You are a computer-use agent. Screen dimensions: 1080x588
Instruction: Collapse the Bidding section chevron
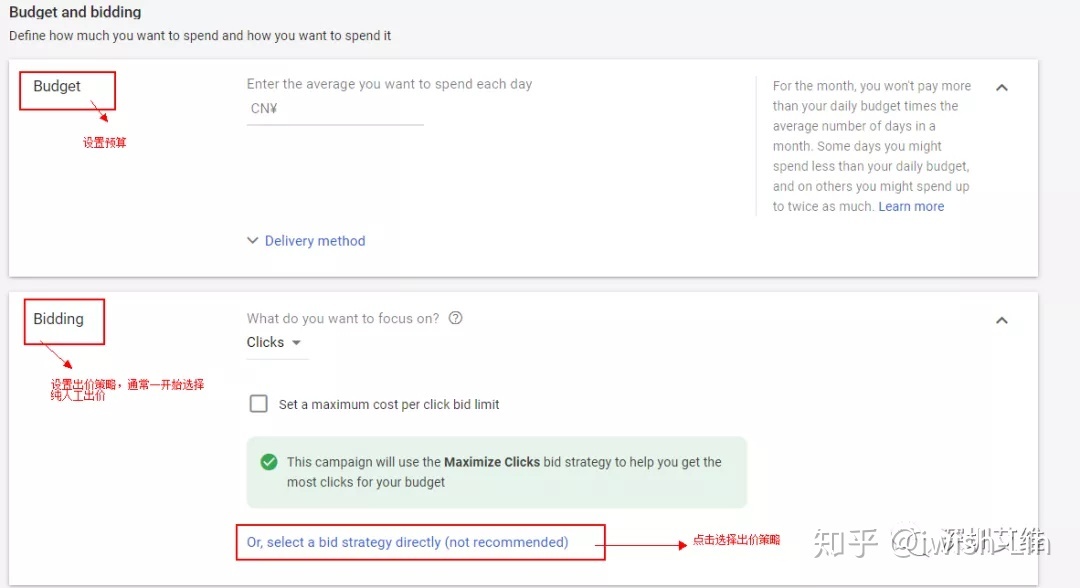[1001, 320]
